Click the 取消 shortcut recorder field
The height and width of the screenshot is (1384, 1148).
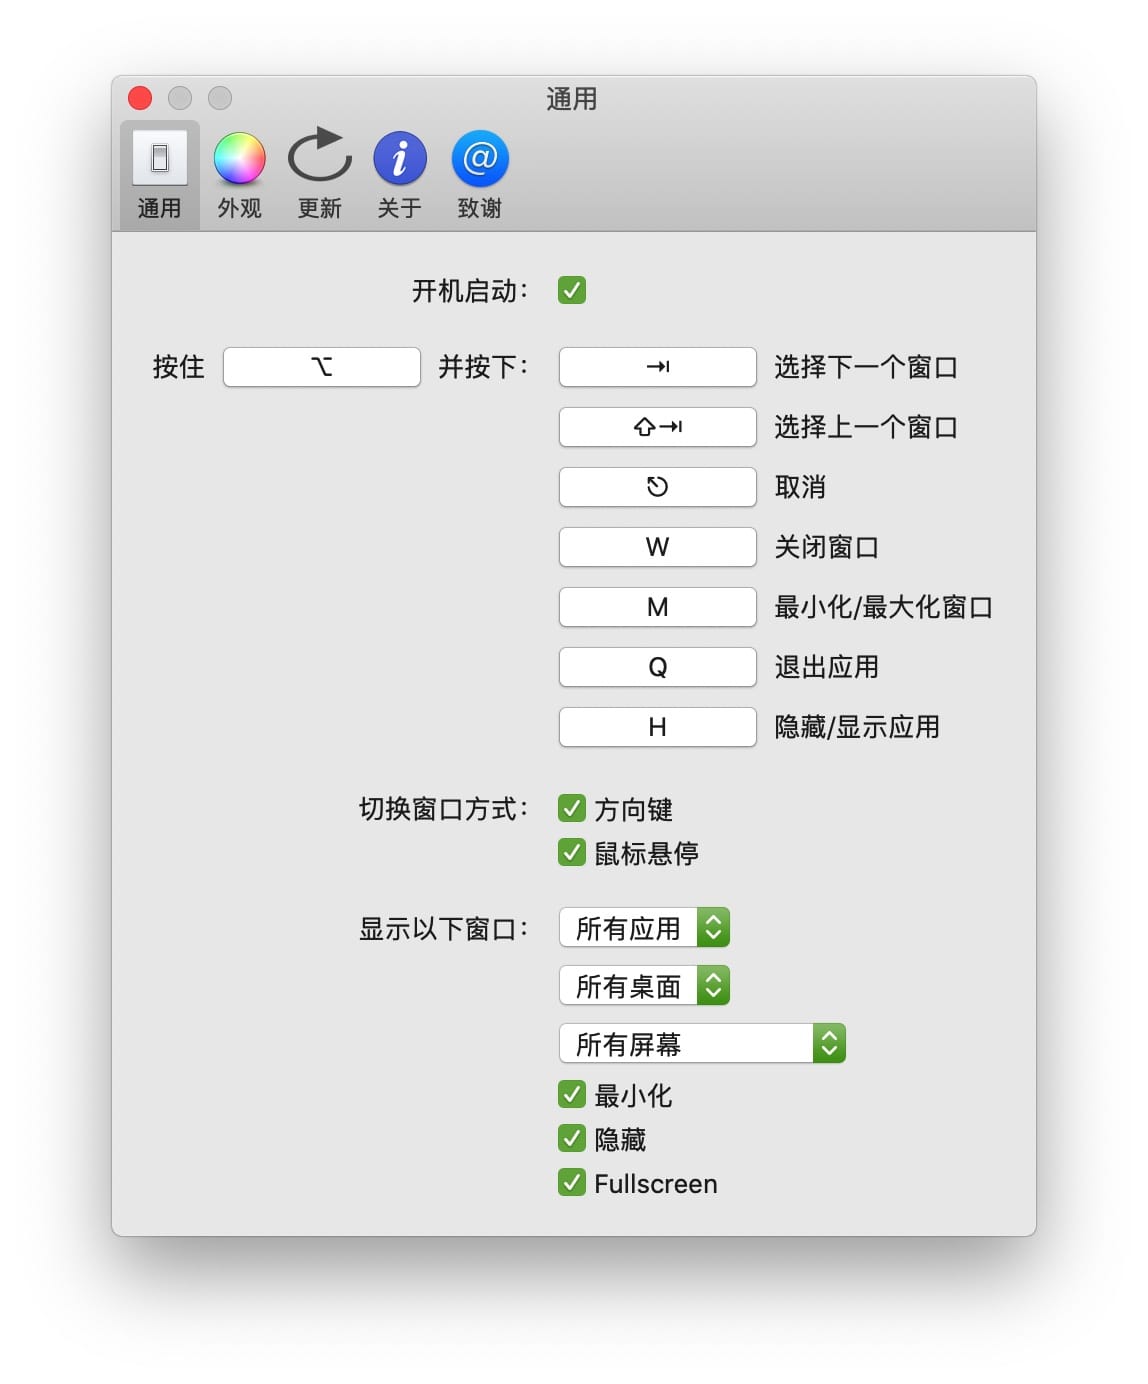657,487
